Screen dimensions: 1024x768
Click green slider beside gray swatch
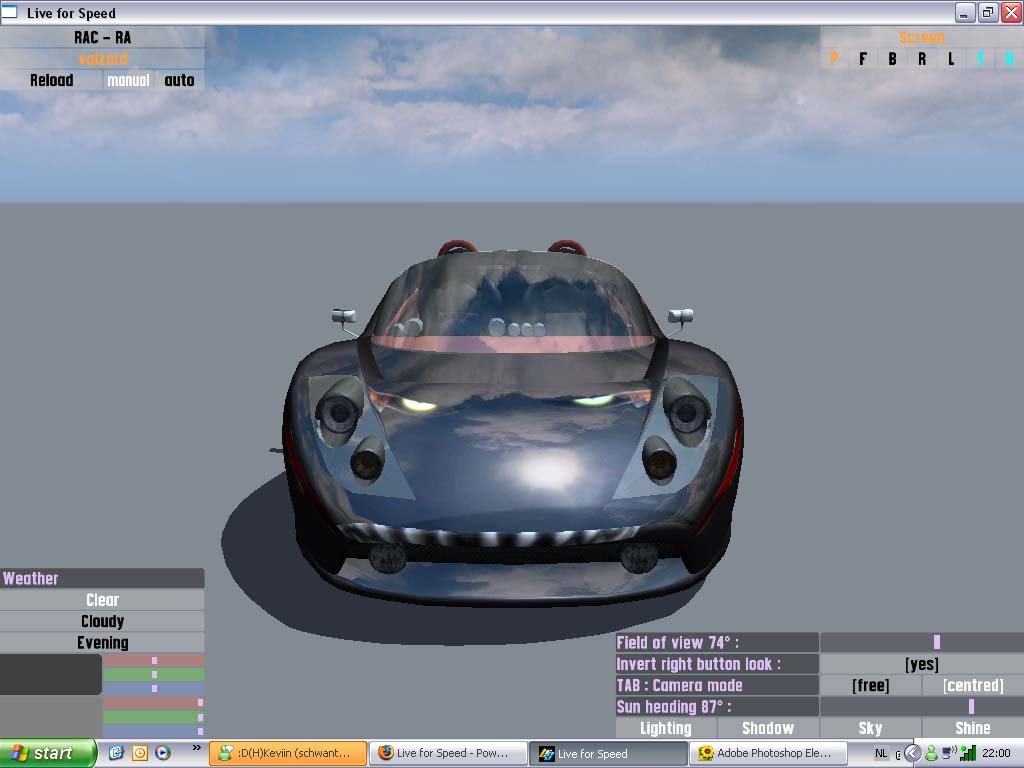[x=153, y=717]
